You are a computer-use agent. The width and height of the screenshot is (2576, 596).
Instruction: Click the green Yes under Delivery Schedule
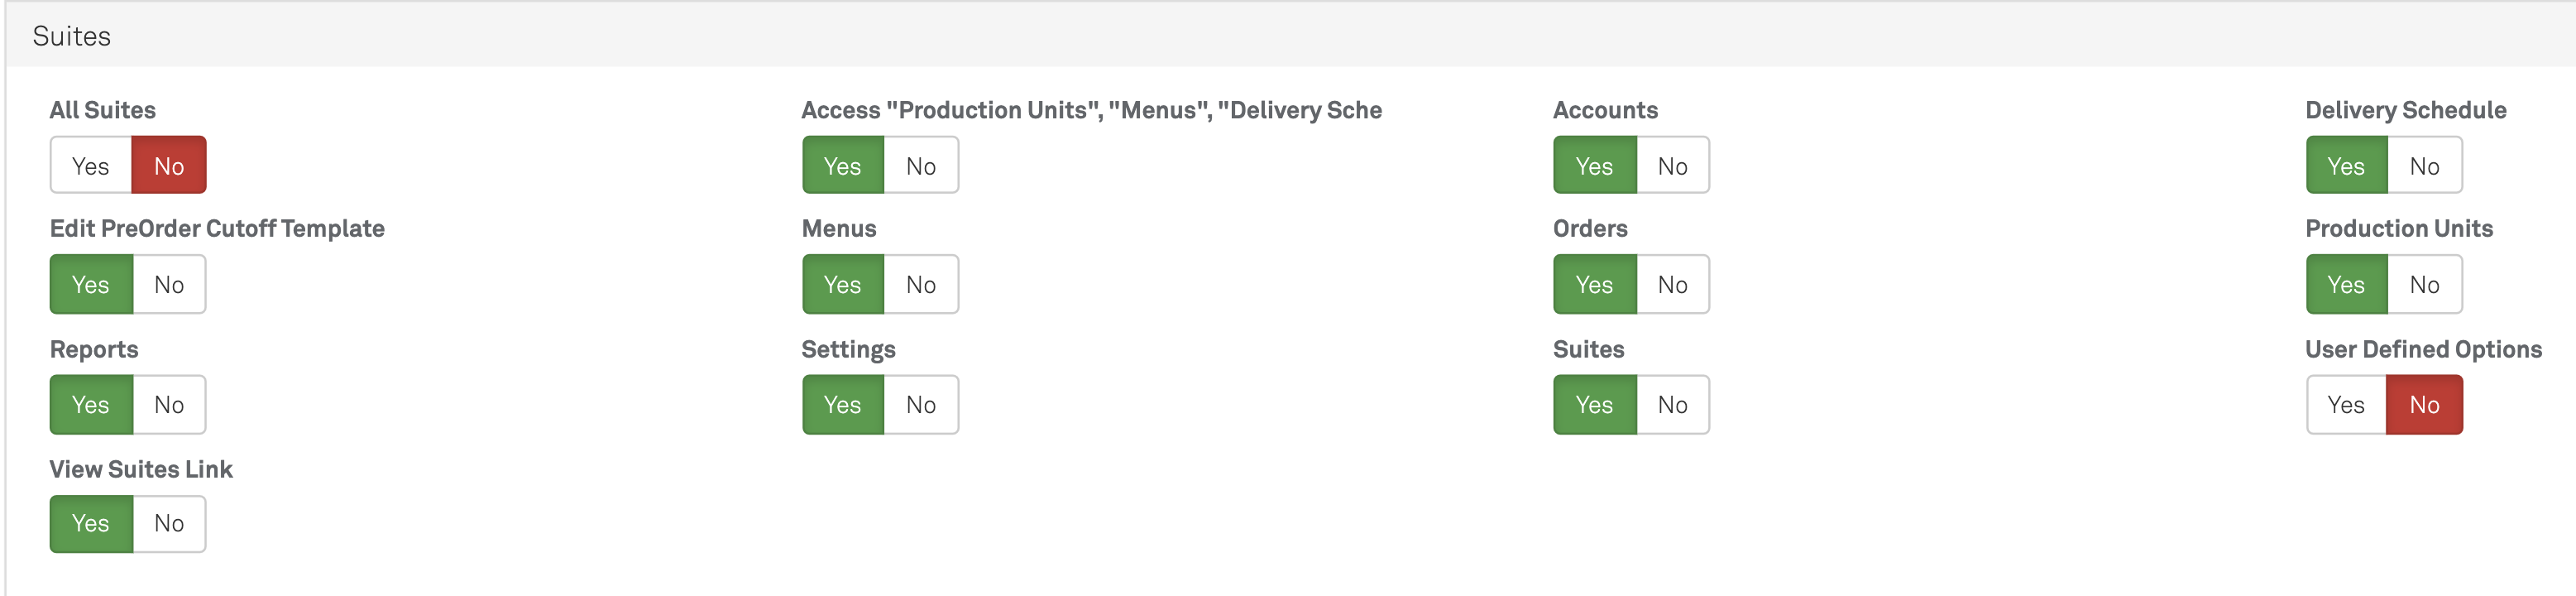pos(2346,166)
